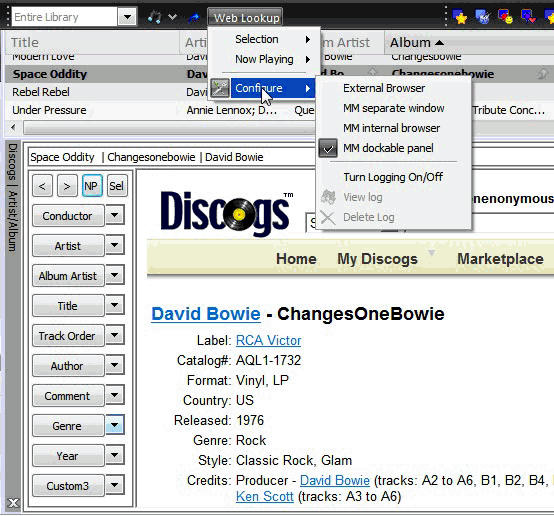Expand the Custom3 dropdown arrow

point(115,485)
